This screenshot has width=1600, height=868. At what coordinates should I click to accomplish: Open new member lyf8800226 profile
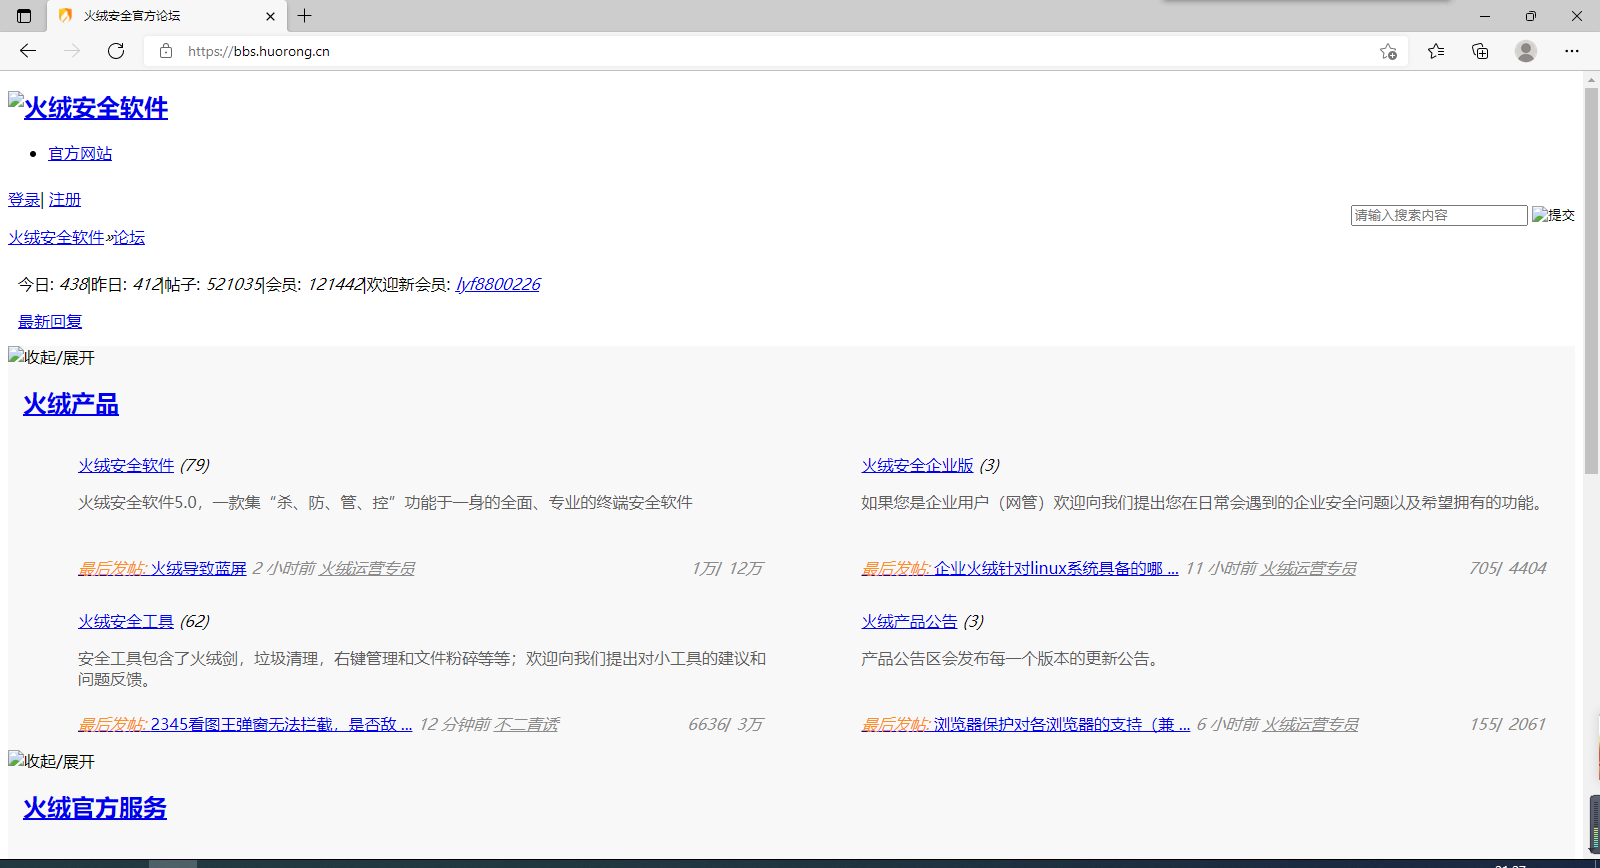pyautogui.click(x=498, y=284)
